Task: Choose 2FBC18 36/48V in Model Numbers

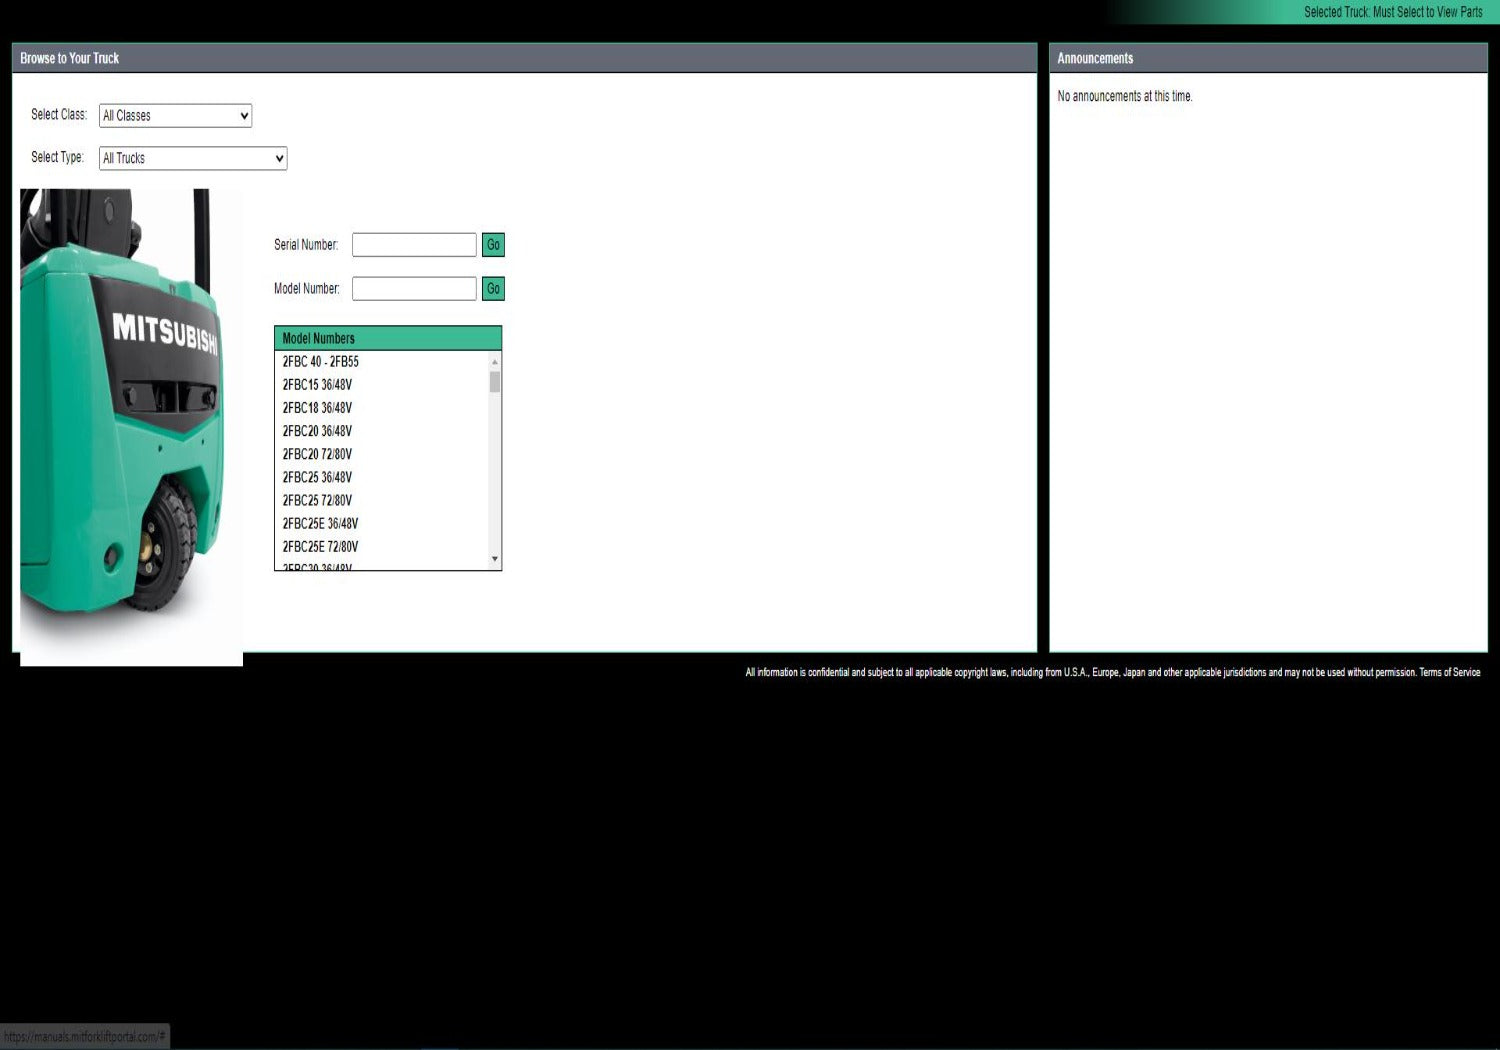Action: pyautogui.click(x=317, y=408)
